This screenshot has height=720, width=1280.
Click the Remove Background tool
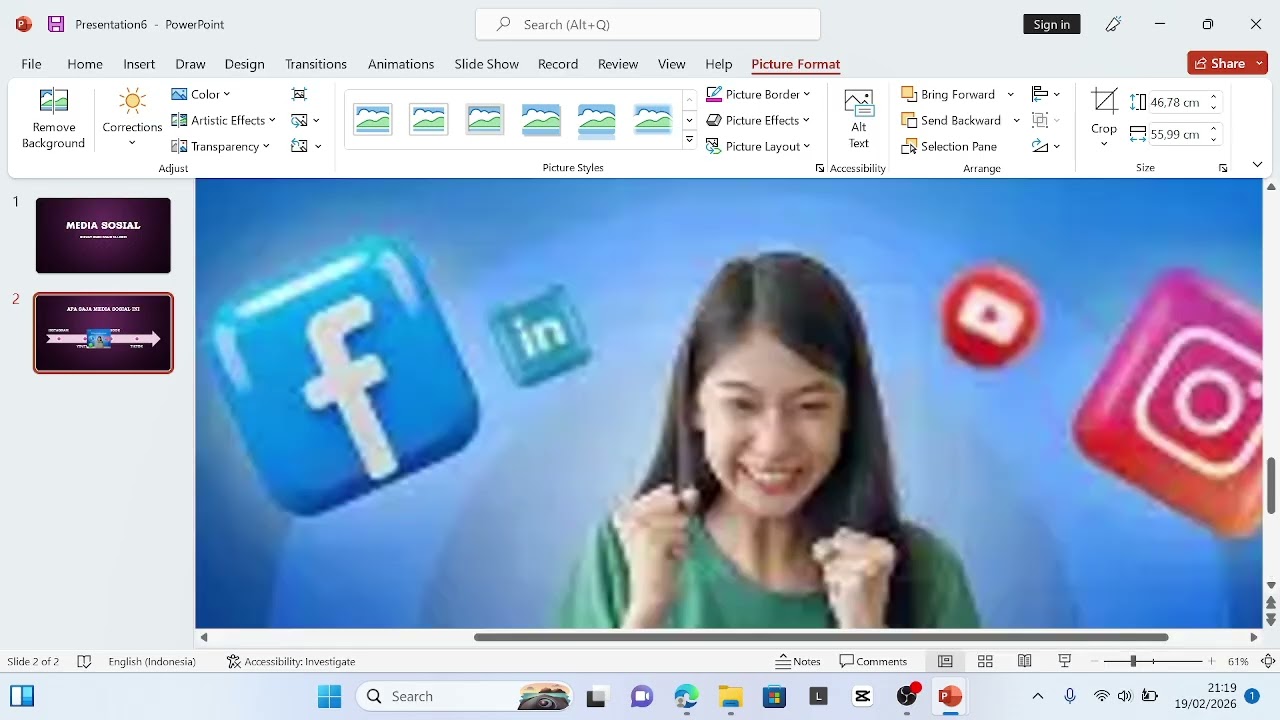[53, 119]
